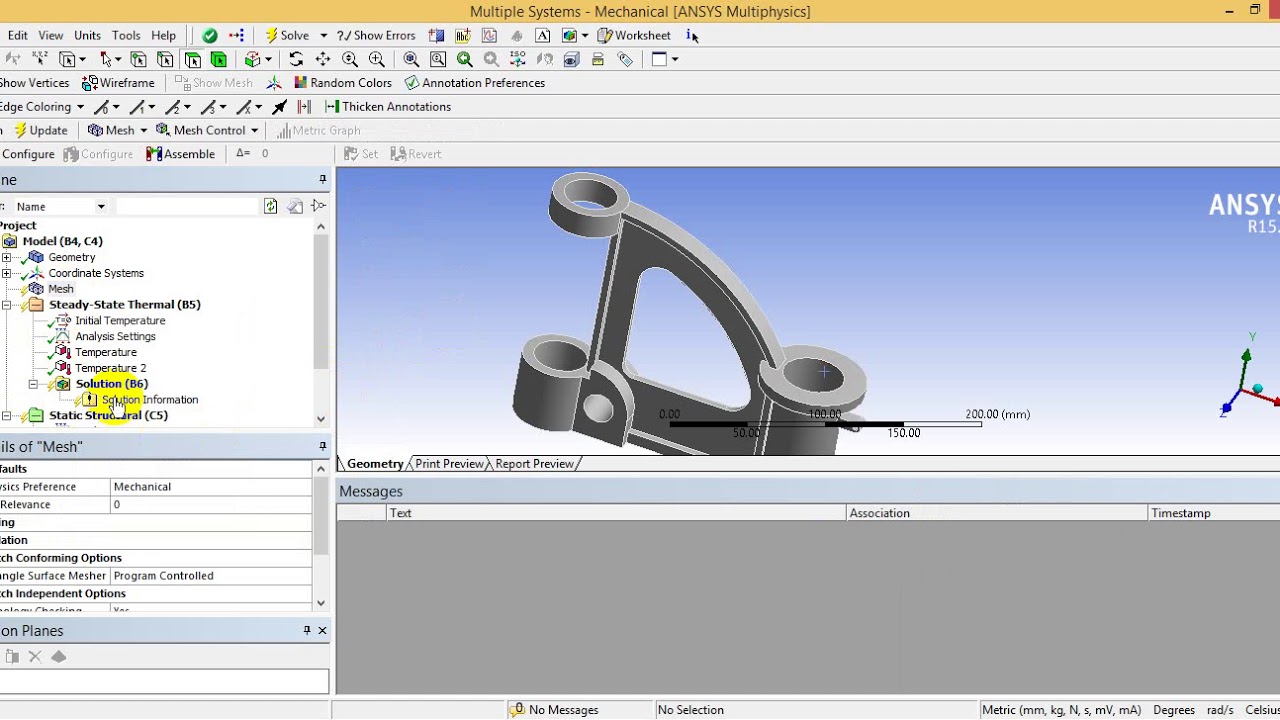Toggle Wireframe display mode
The width and height of the screenshot is (1280, 720).
click(x=118, y=83)
